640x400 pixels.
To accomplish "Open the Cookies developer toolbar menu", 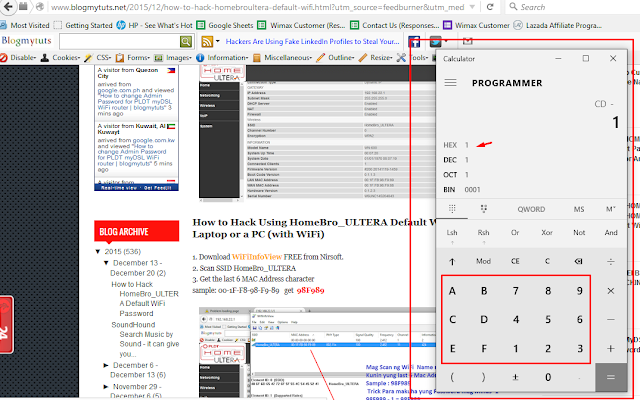I will [61, 58].
